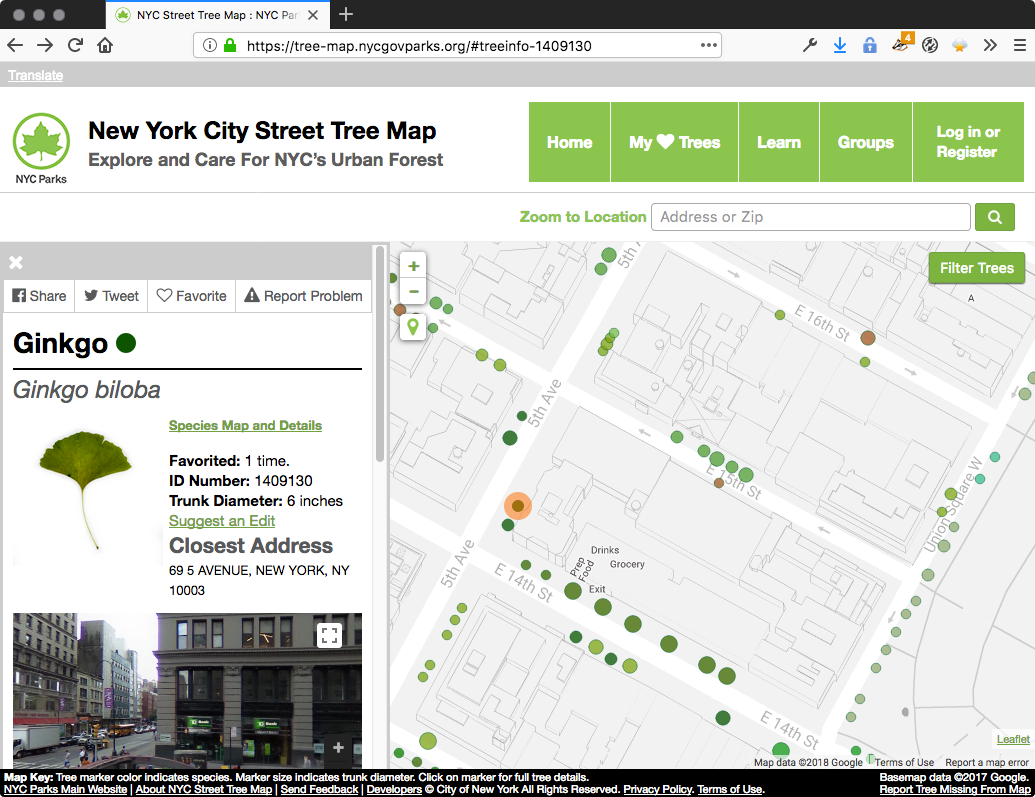1035x797 pixels.
Task: Go to the Learn menu item
Action: pos(778,142)
